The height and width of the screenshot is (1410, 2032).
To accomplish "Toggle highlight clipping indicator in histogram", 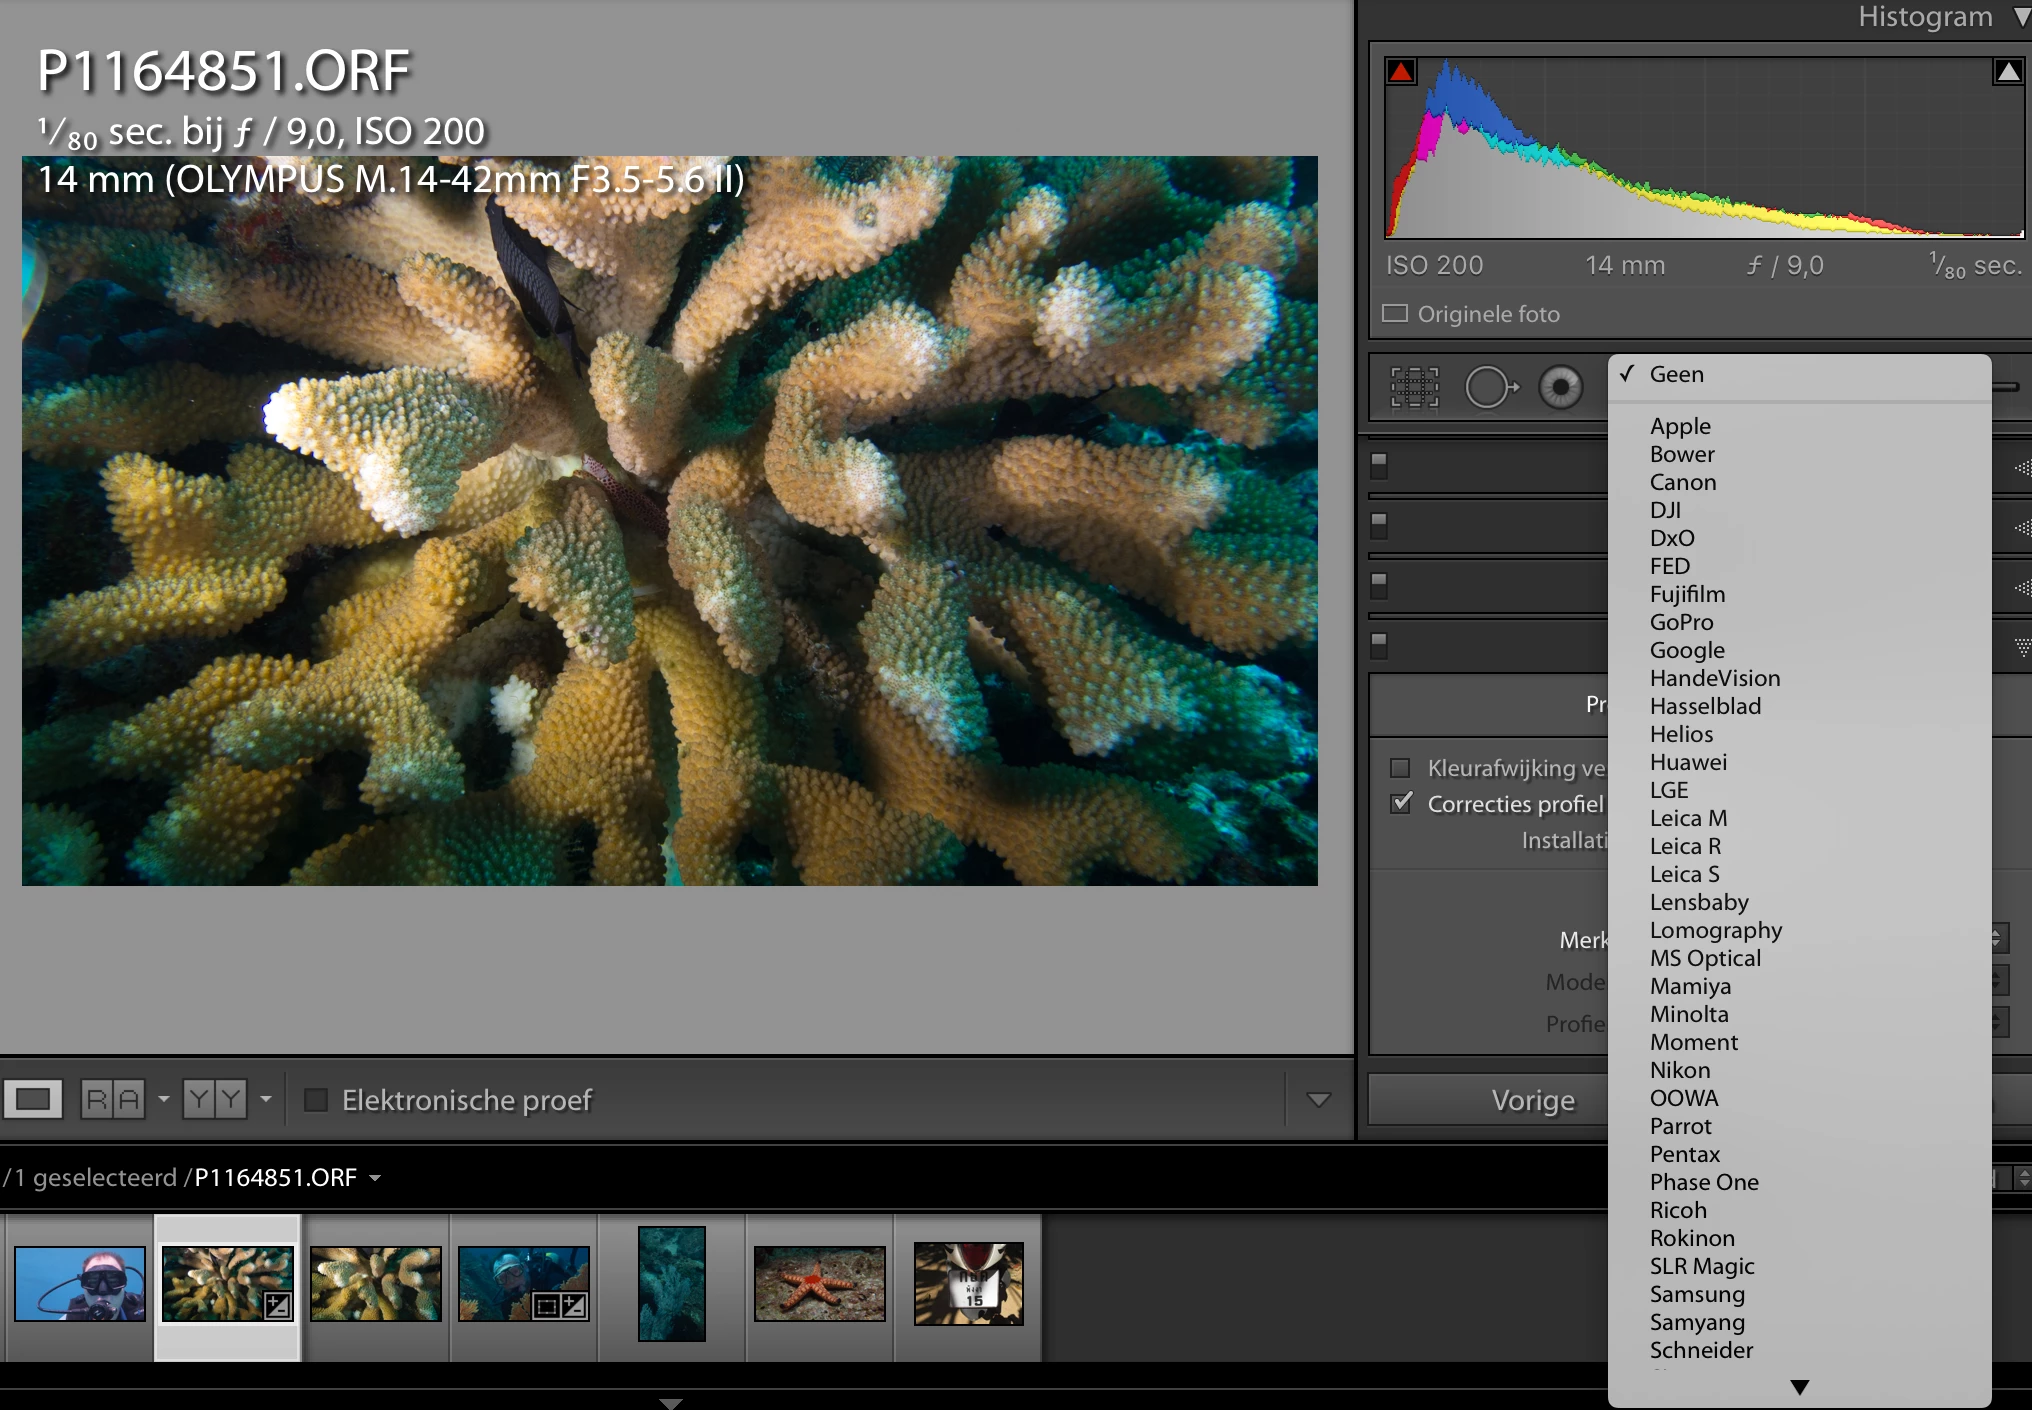I will click(2007, 71).
